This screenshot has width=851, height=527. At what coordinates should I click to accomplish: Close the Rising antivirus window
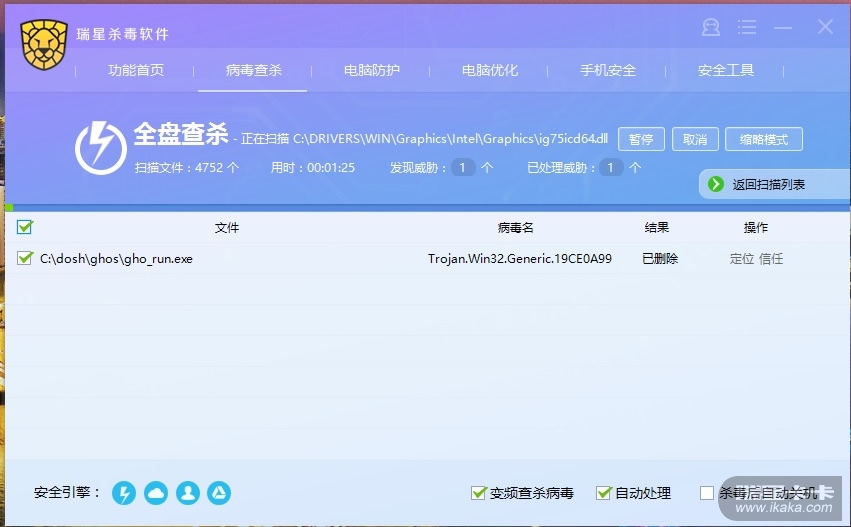[x=825, y=27]
